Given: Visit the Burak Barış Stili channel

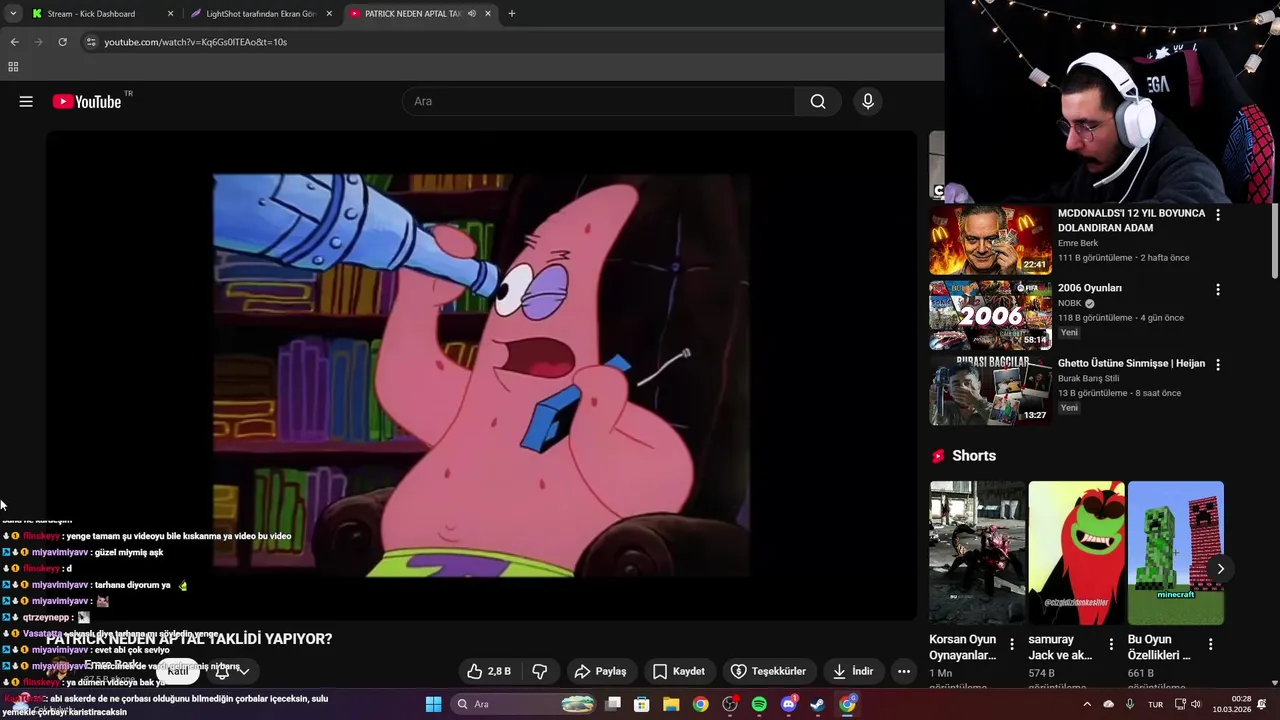Looking at the screenshot, I should point(1089,378).
